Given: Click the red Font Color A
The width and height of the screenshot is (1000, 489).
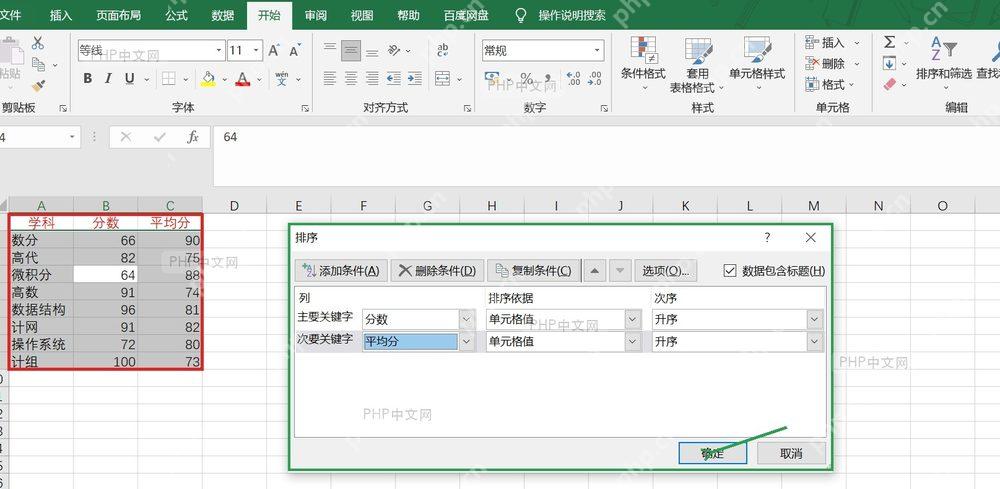Looking at the screenshot, I should pyautogui.click(x=242, y=78).
